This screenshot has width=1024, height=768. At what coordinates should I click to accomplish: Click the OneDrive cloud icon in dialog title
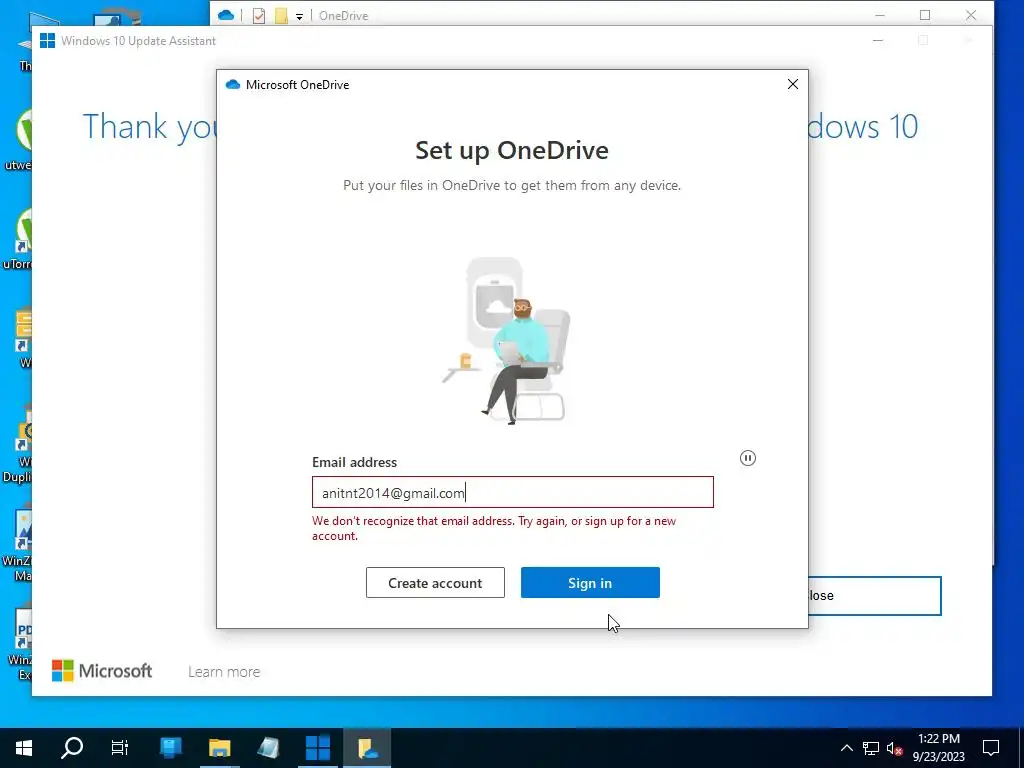pos(232,84)
